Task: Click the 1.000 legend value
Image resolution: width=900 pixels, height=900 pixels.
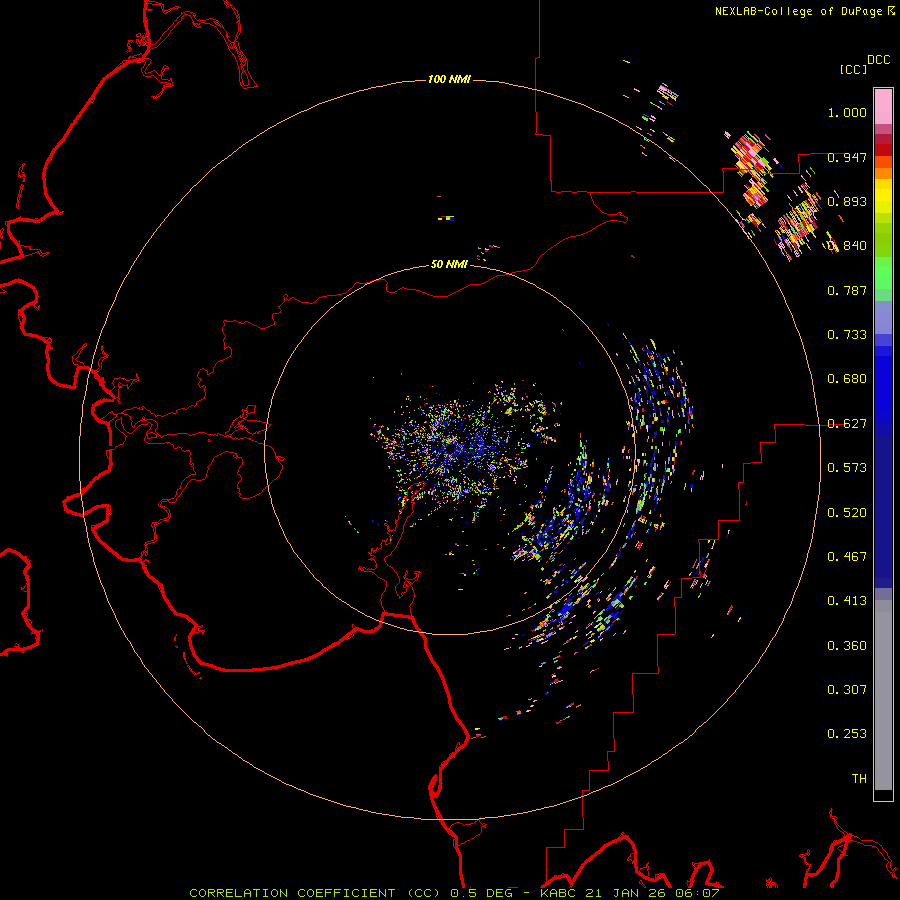Action: [x=847, y=112]
